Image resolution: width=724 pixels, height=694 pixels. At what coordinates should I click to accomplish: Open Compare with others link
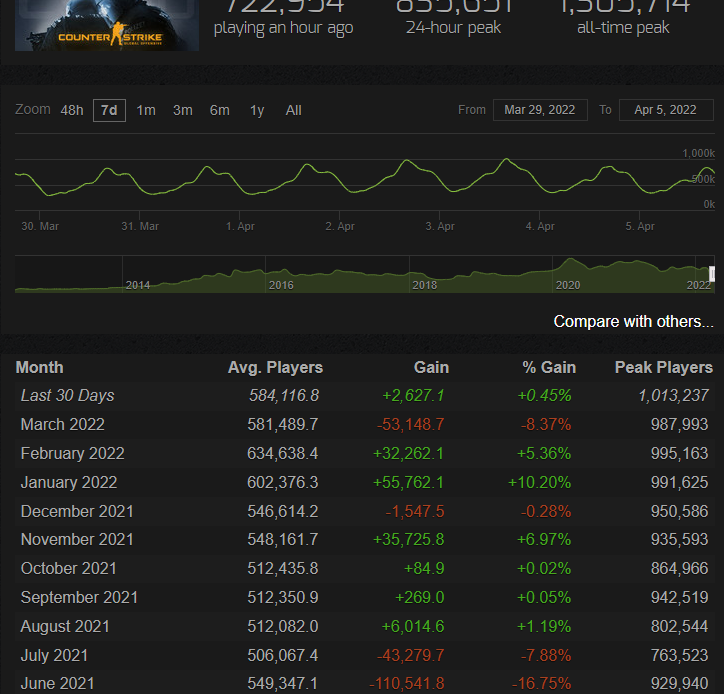(x=633, y=322)
